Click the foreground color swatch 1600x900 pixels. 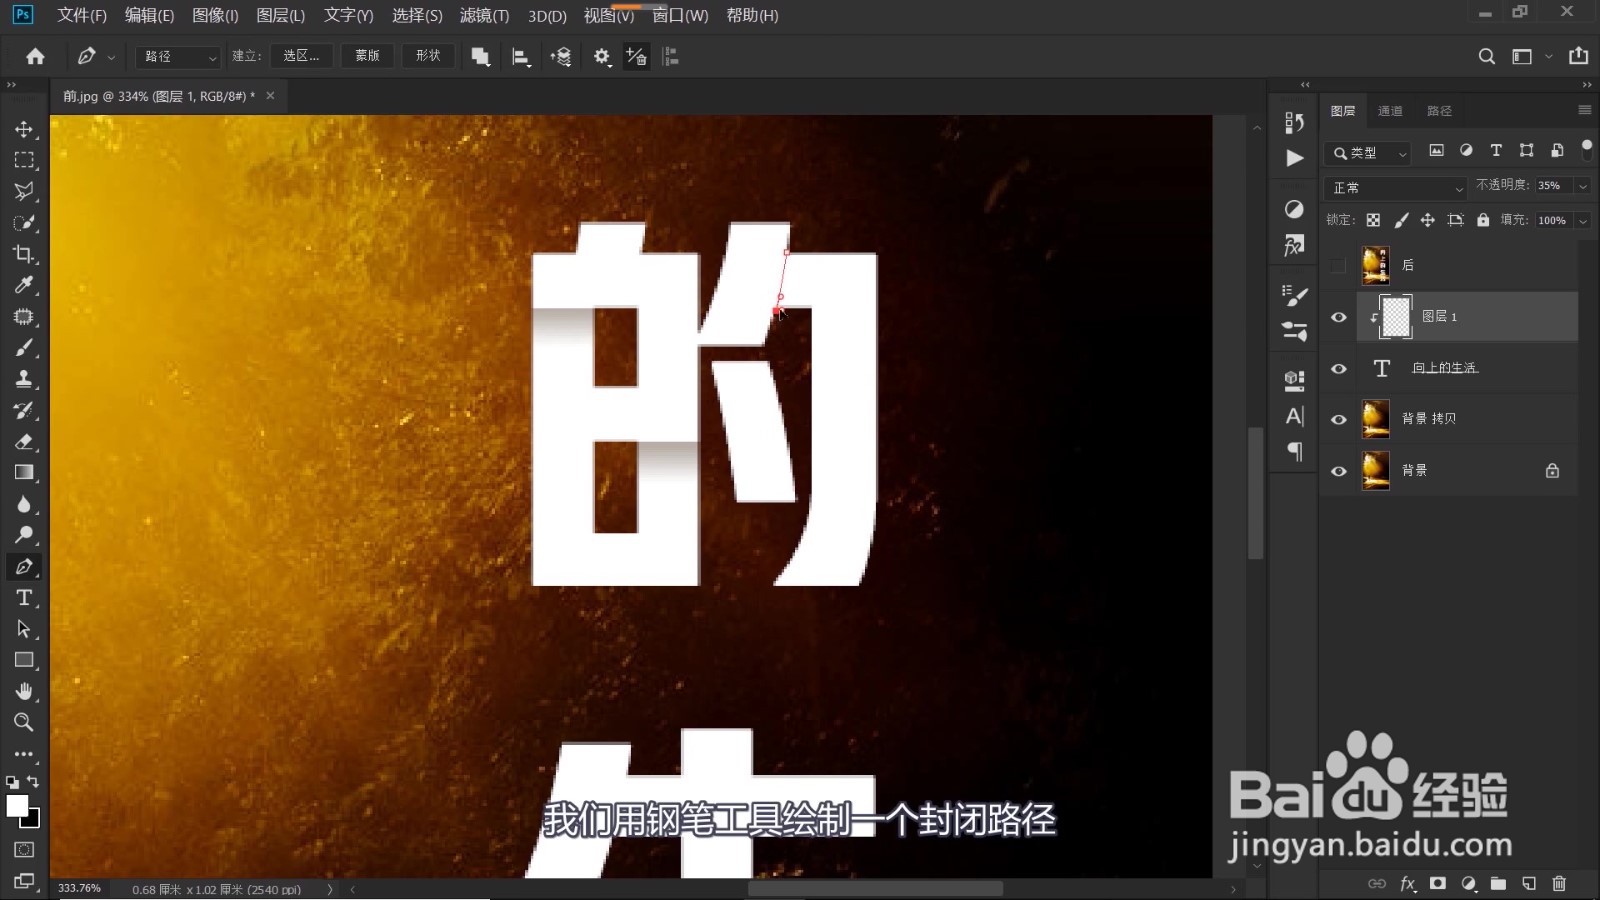17,806
